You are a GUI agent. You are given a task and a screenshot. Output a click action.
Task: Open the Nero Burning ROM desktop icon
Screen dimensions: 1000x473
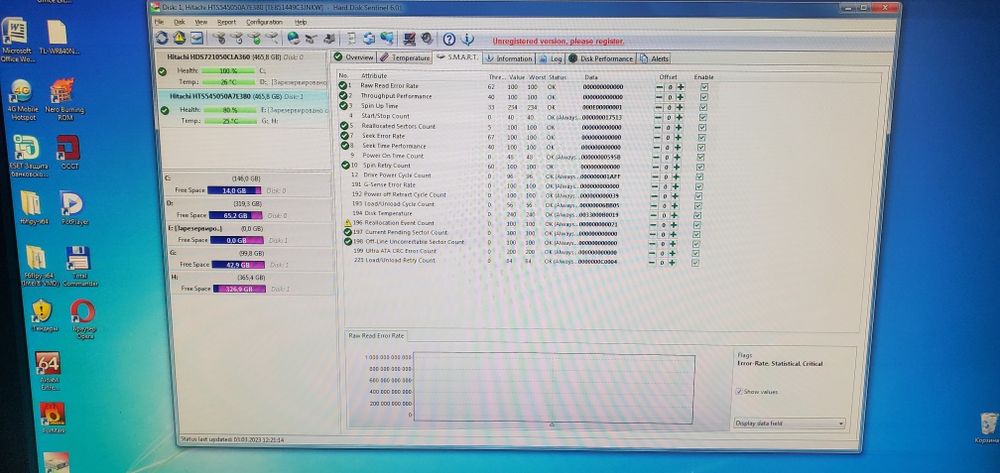tap(64, 99)
